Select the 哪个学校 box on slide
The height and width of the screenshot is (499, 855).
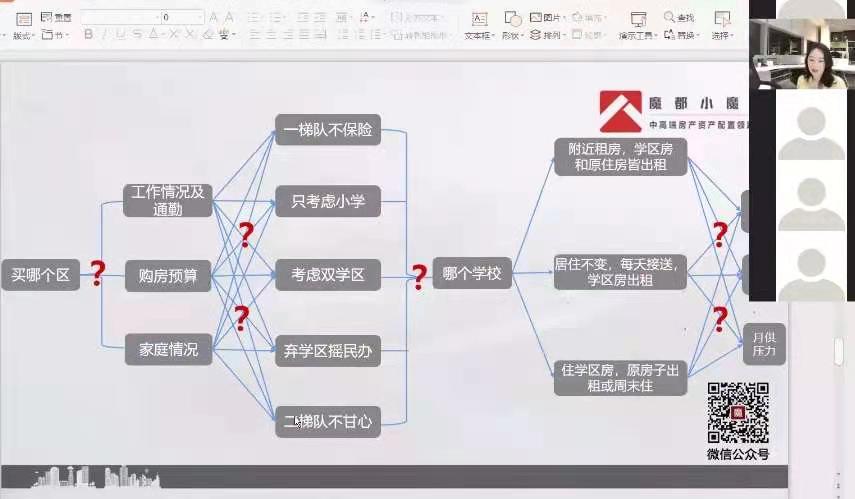(x=472, y=273)
